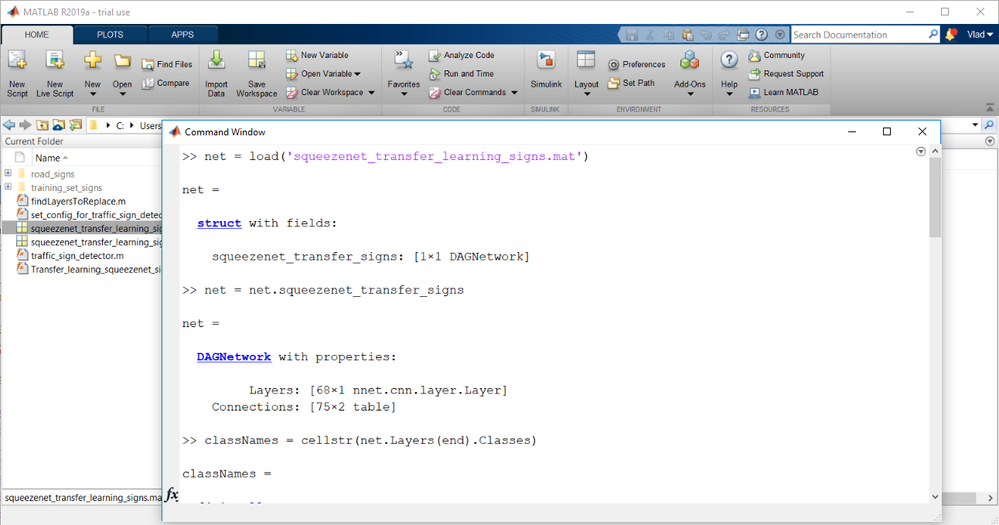
Task: Switch to the PLOTS tab
Action: (110, 34)
